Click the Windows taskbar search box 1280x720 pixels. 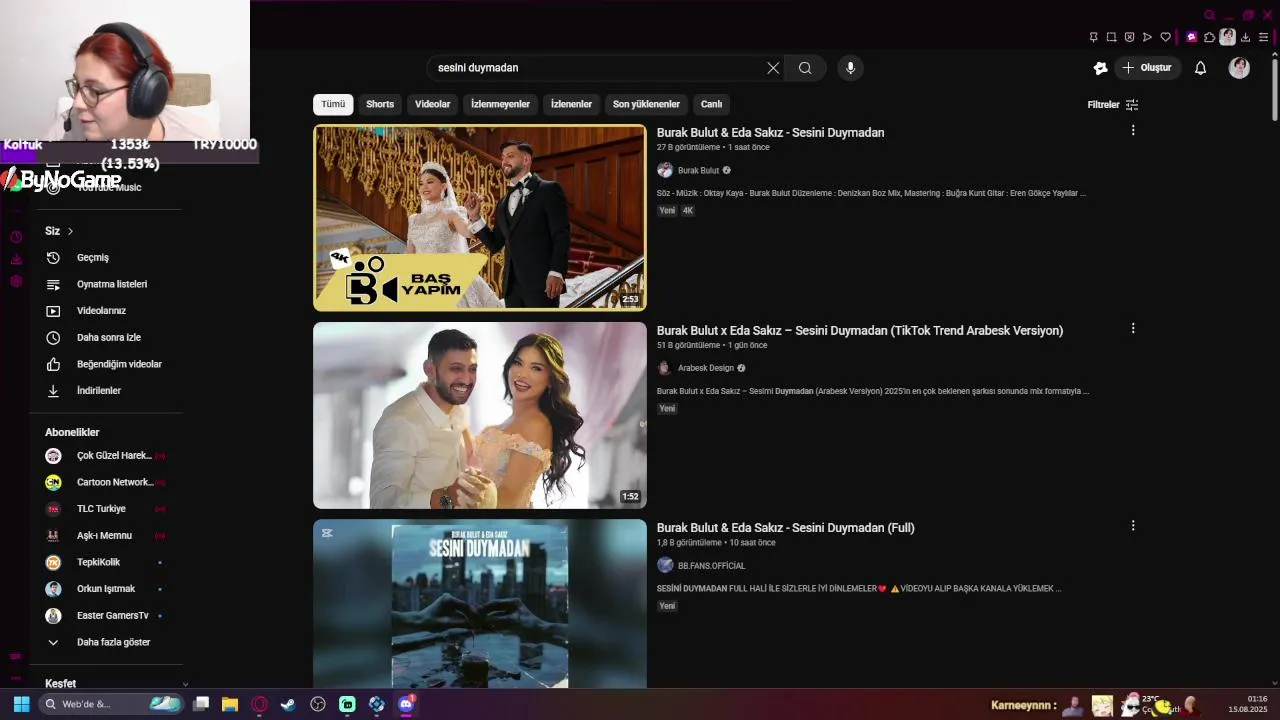112,704
